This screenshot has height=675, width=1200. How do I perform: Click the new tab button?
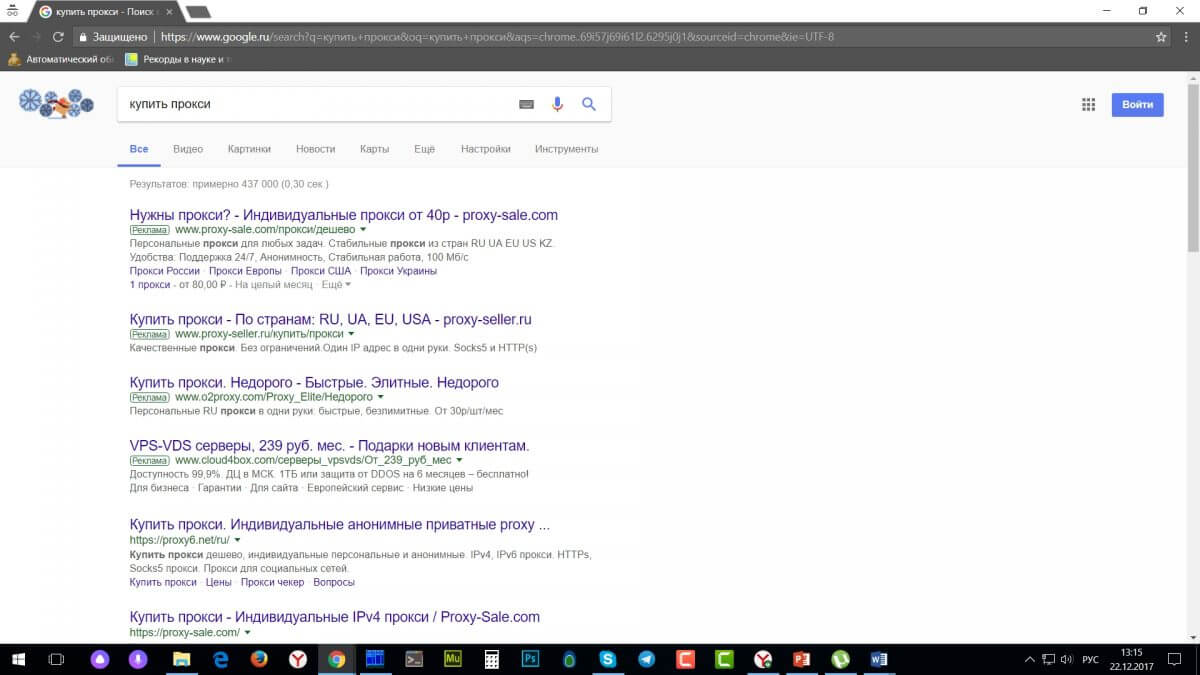(198, 12)
